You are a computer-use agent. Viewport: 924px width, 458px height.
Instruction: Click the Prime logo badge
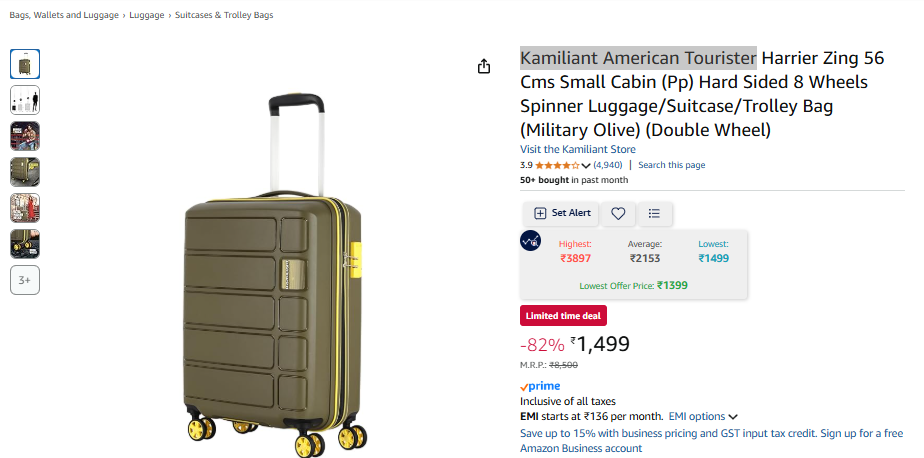tap(540, 386)
